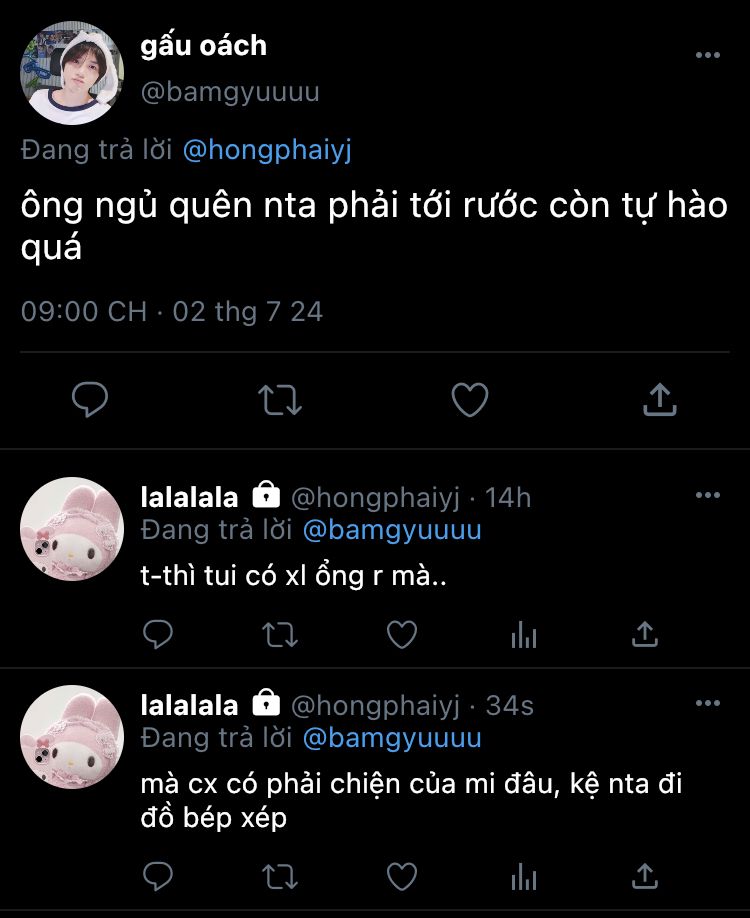Viewport: 750px width, 918px height.
Task: Open more options on the 14h reply
Action: click(708, 495)
